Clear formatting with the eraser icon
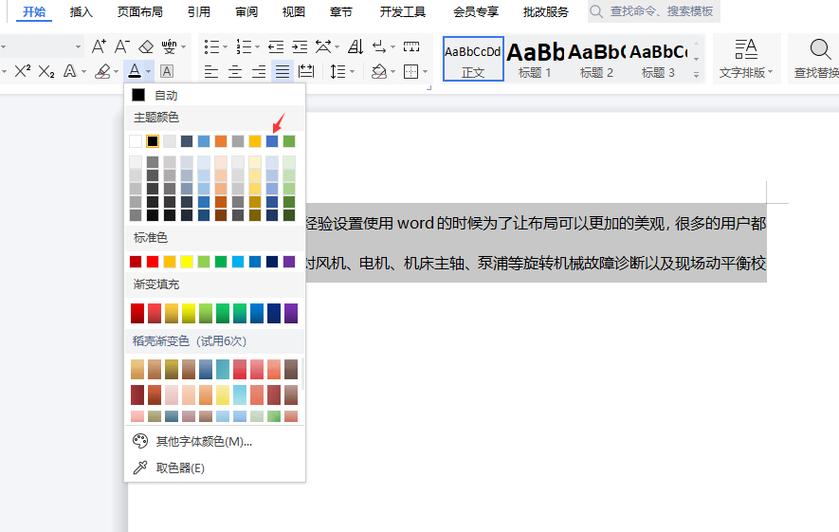839x532 pixels. [x=146, y=47]
